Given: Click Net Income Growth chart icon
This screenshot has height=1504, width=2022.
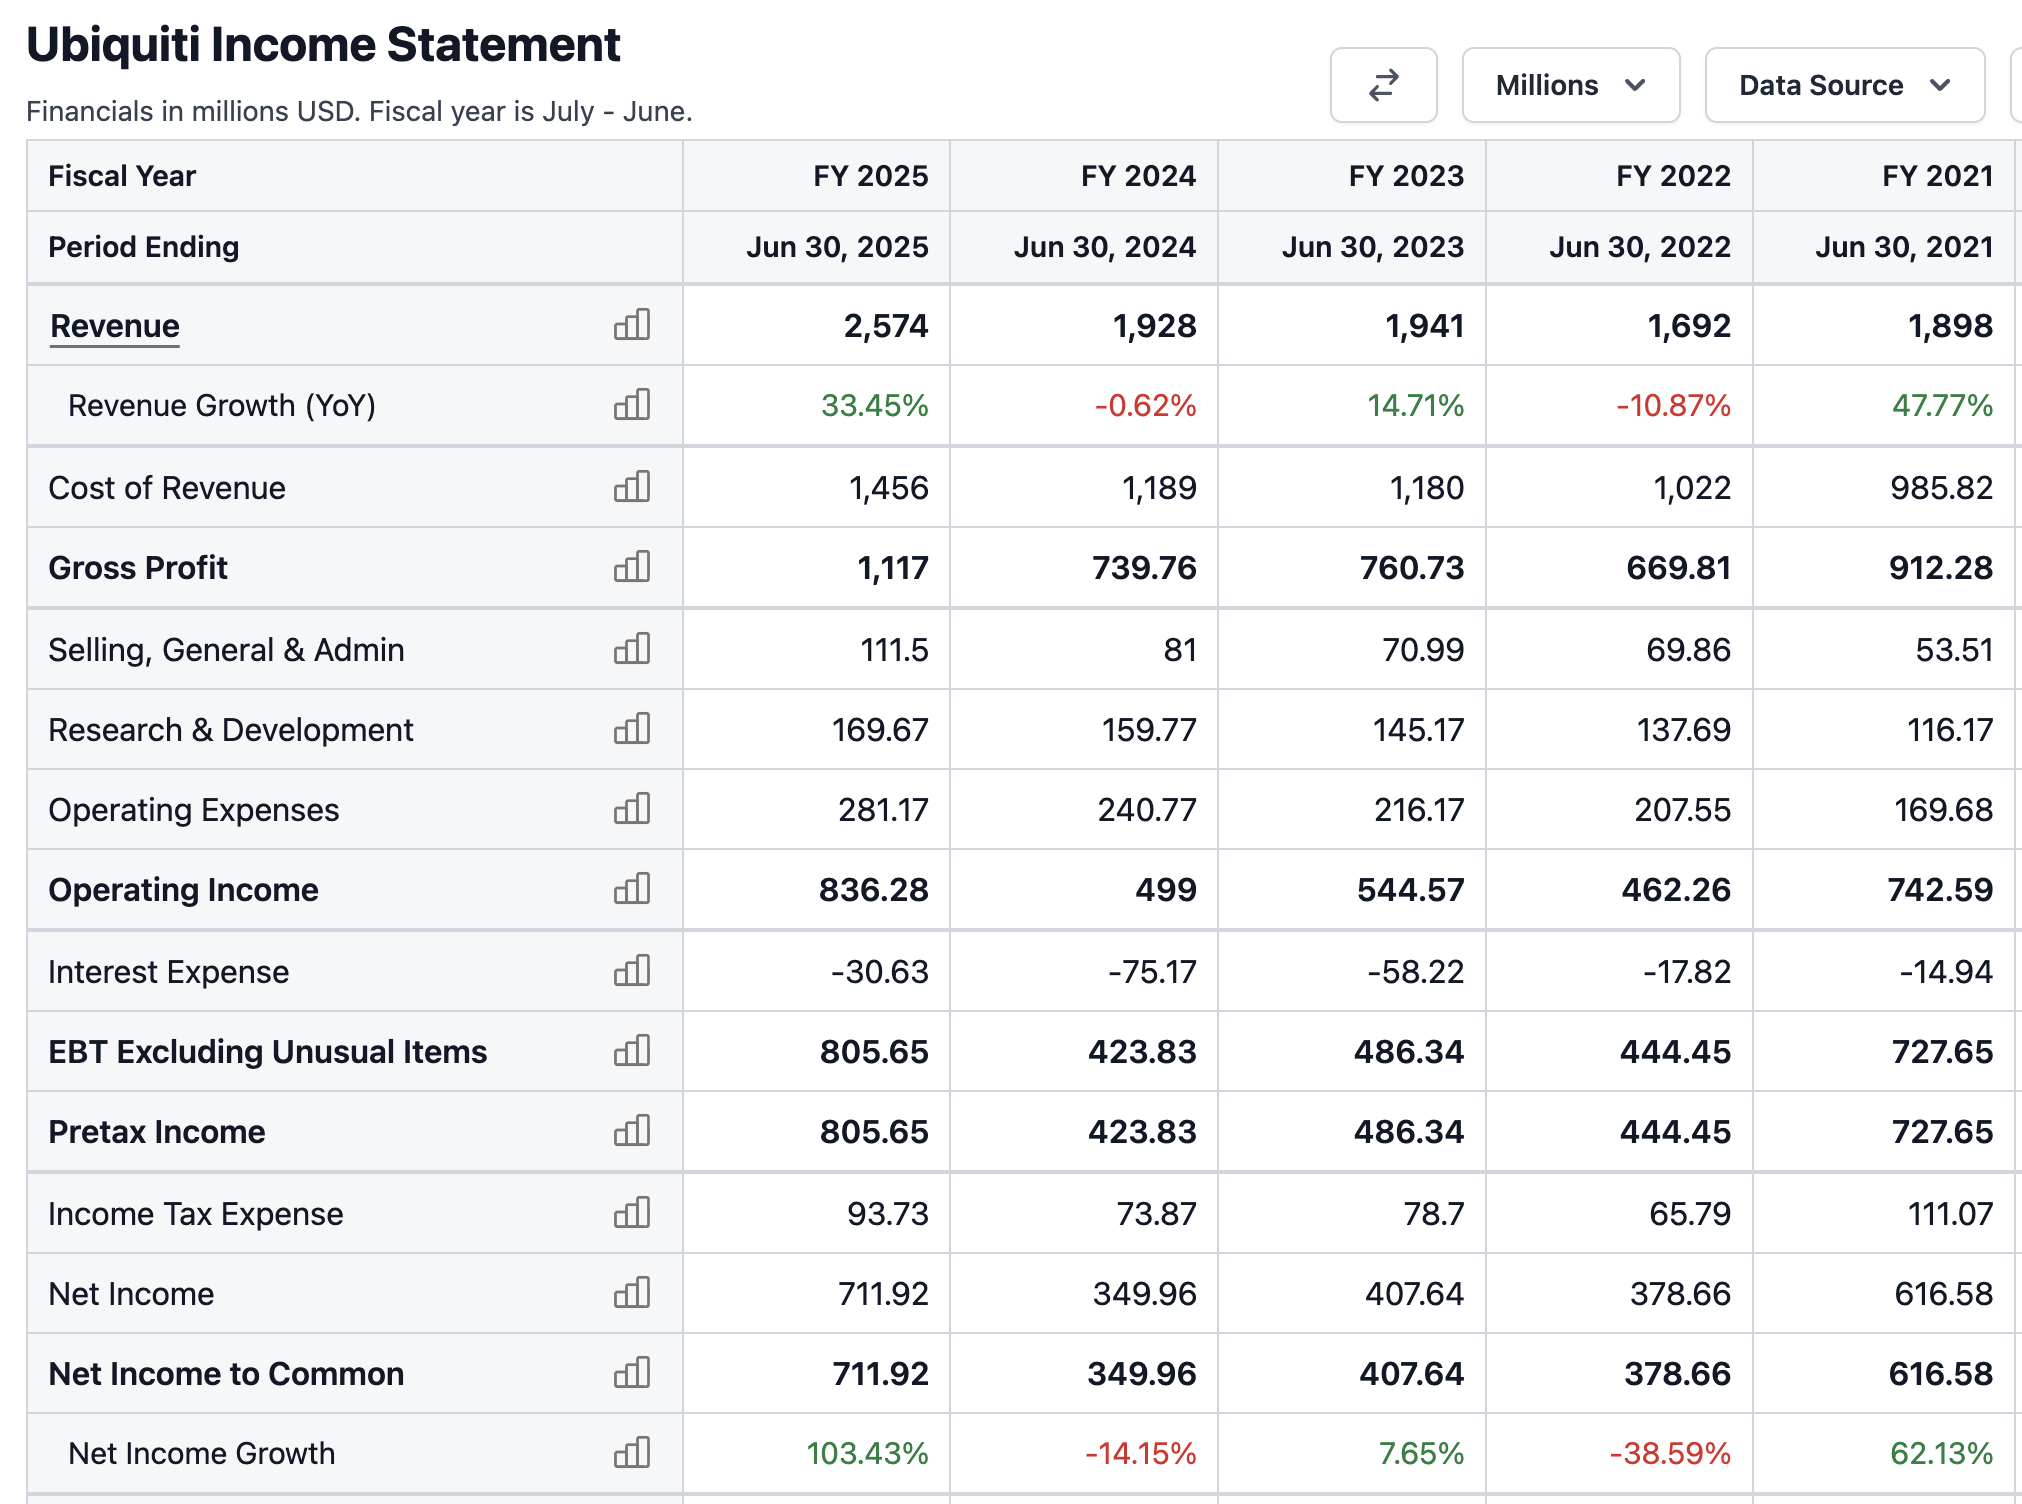Looking at the screenshot, I should click(x=632, y=1453).
